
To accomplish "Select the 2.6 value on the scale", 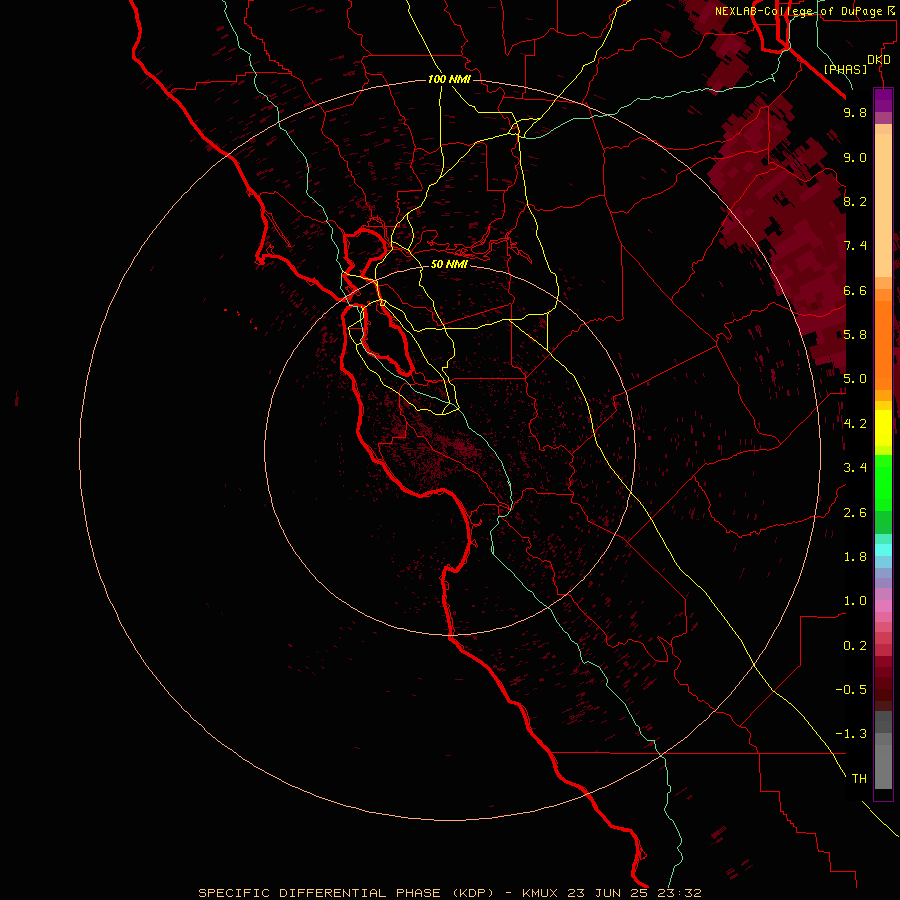I will tap(855, 513).
